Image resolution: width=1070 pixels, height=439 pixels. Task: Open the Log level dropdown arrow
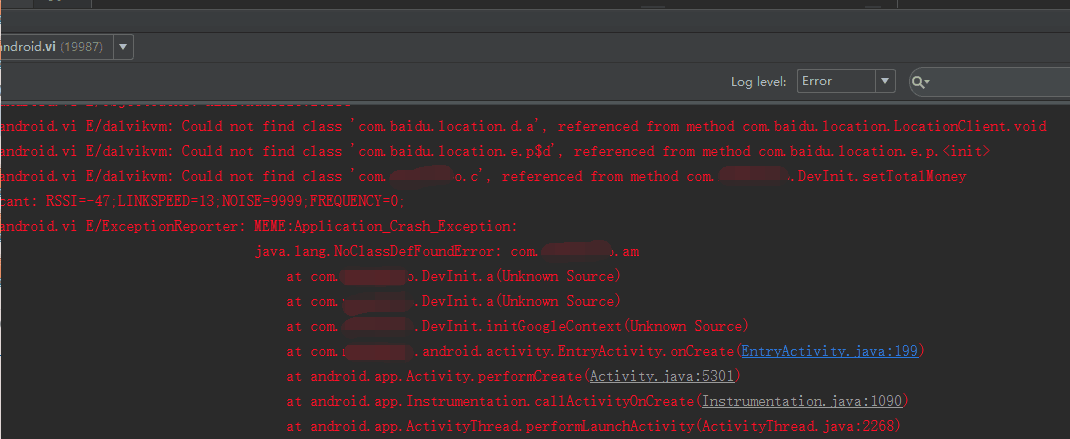pyautogui.click(x=885, y=81)
